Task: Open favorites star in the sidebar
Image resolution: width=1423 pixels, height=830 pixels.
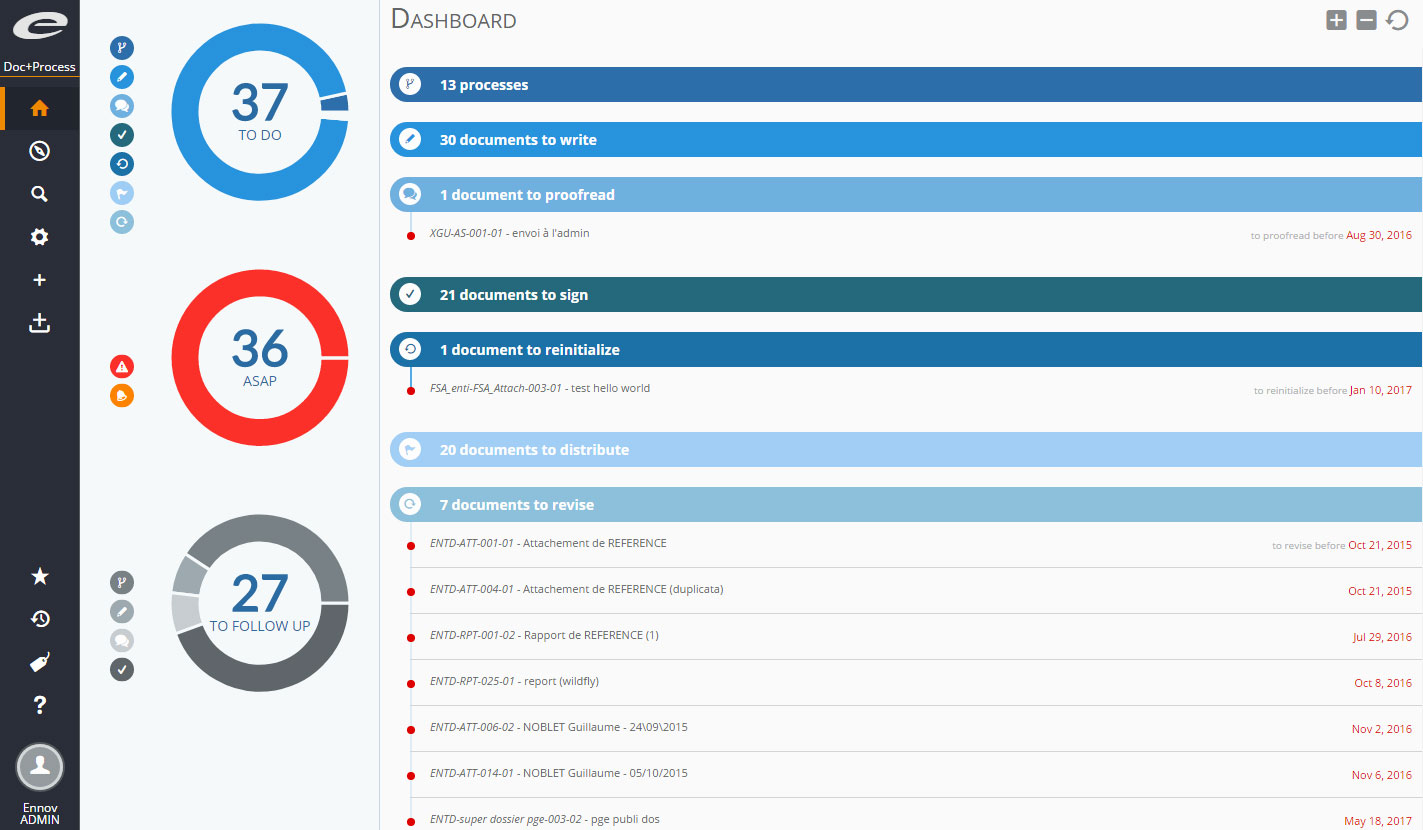Action: (x=40, y=576)
